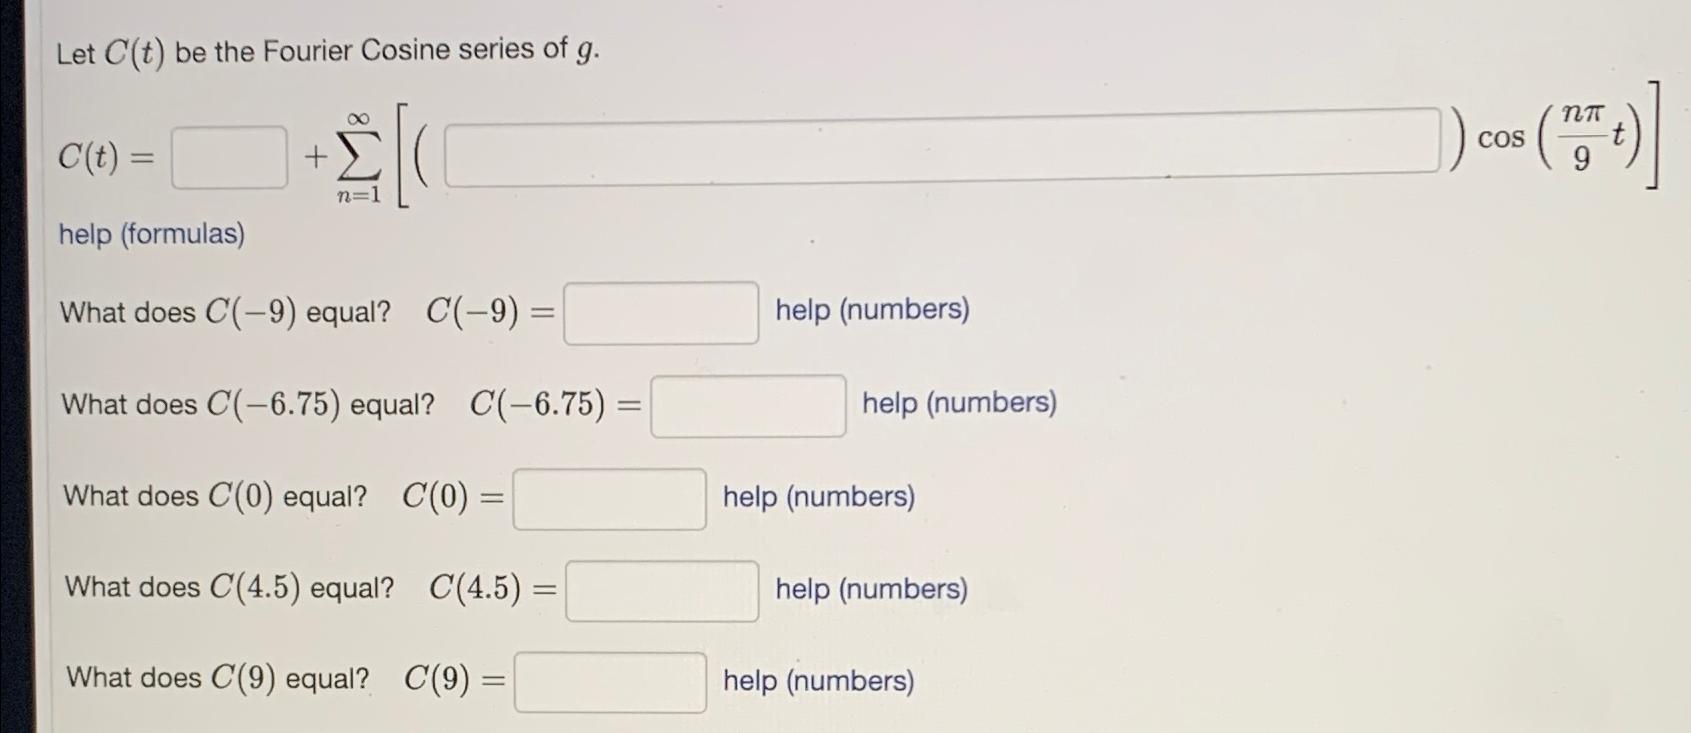Open help (numbers) beside C(-6.75)
This screenshot has height=733, width=1691.
pos(958,403)
